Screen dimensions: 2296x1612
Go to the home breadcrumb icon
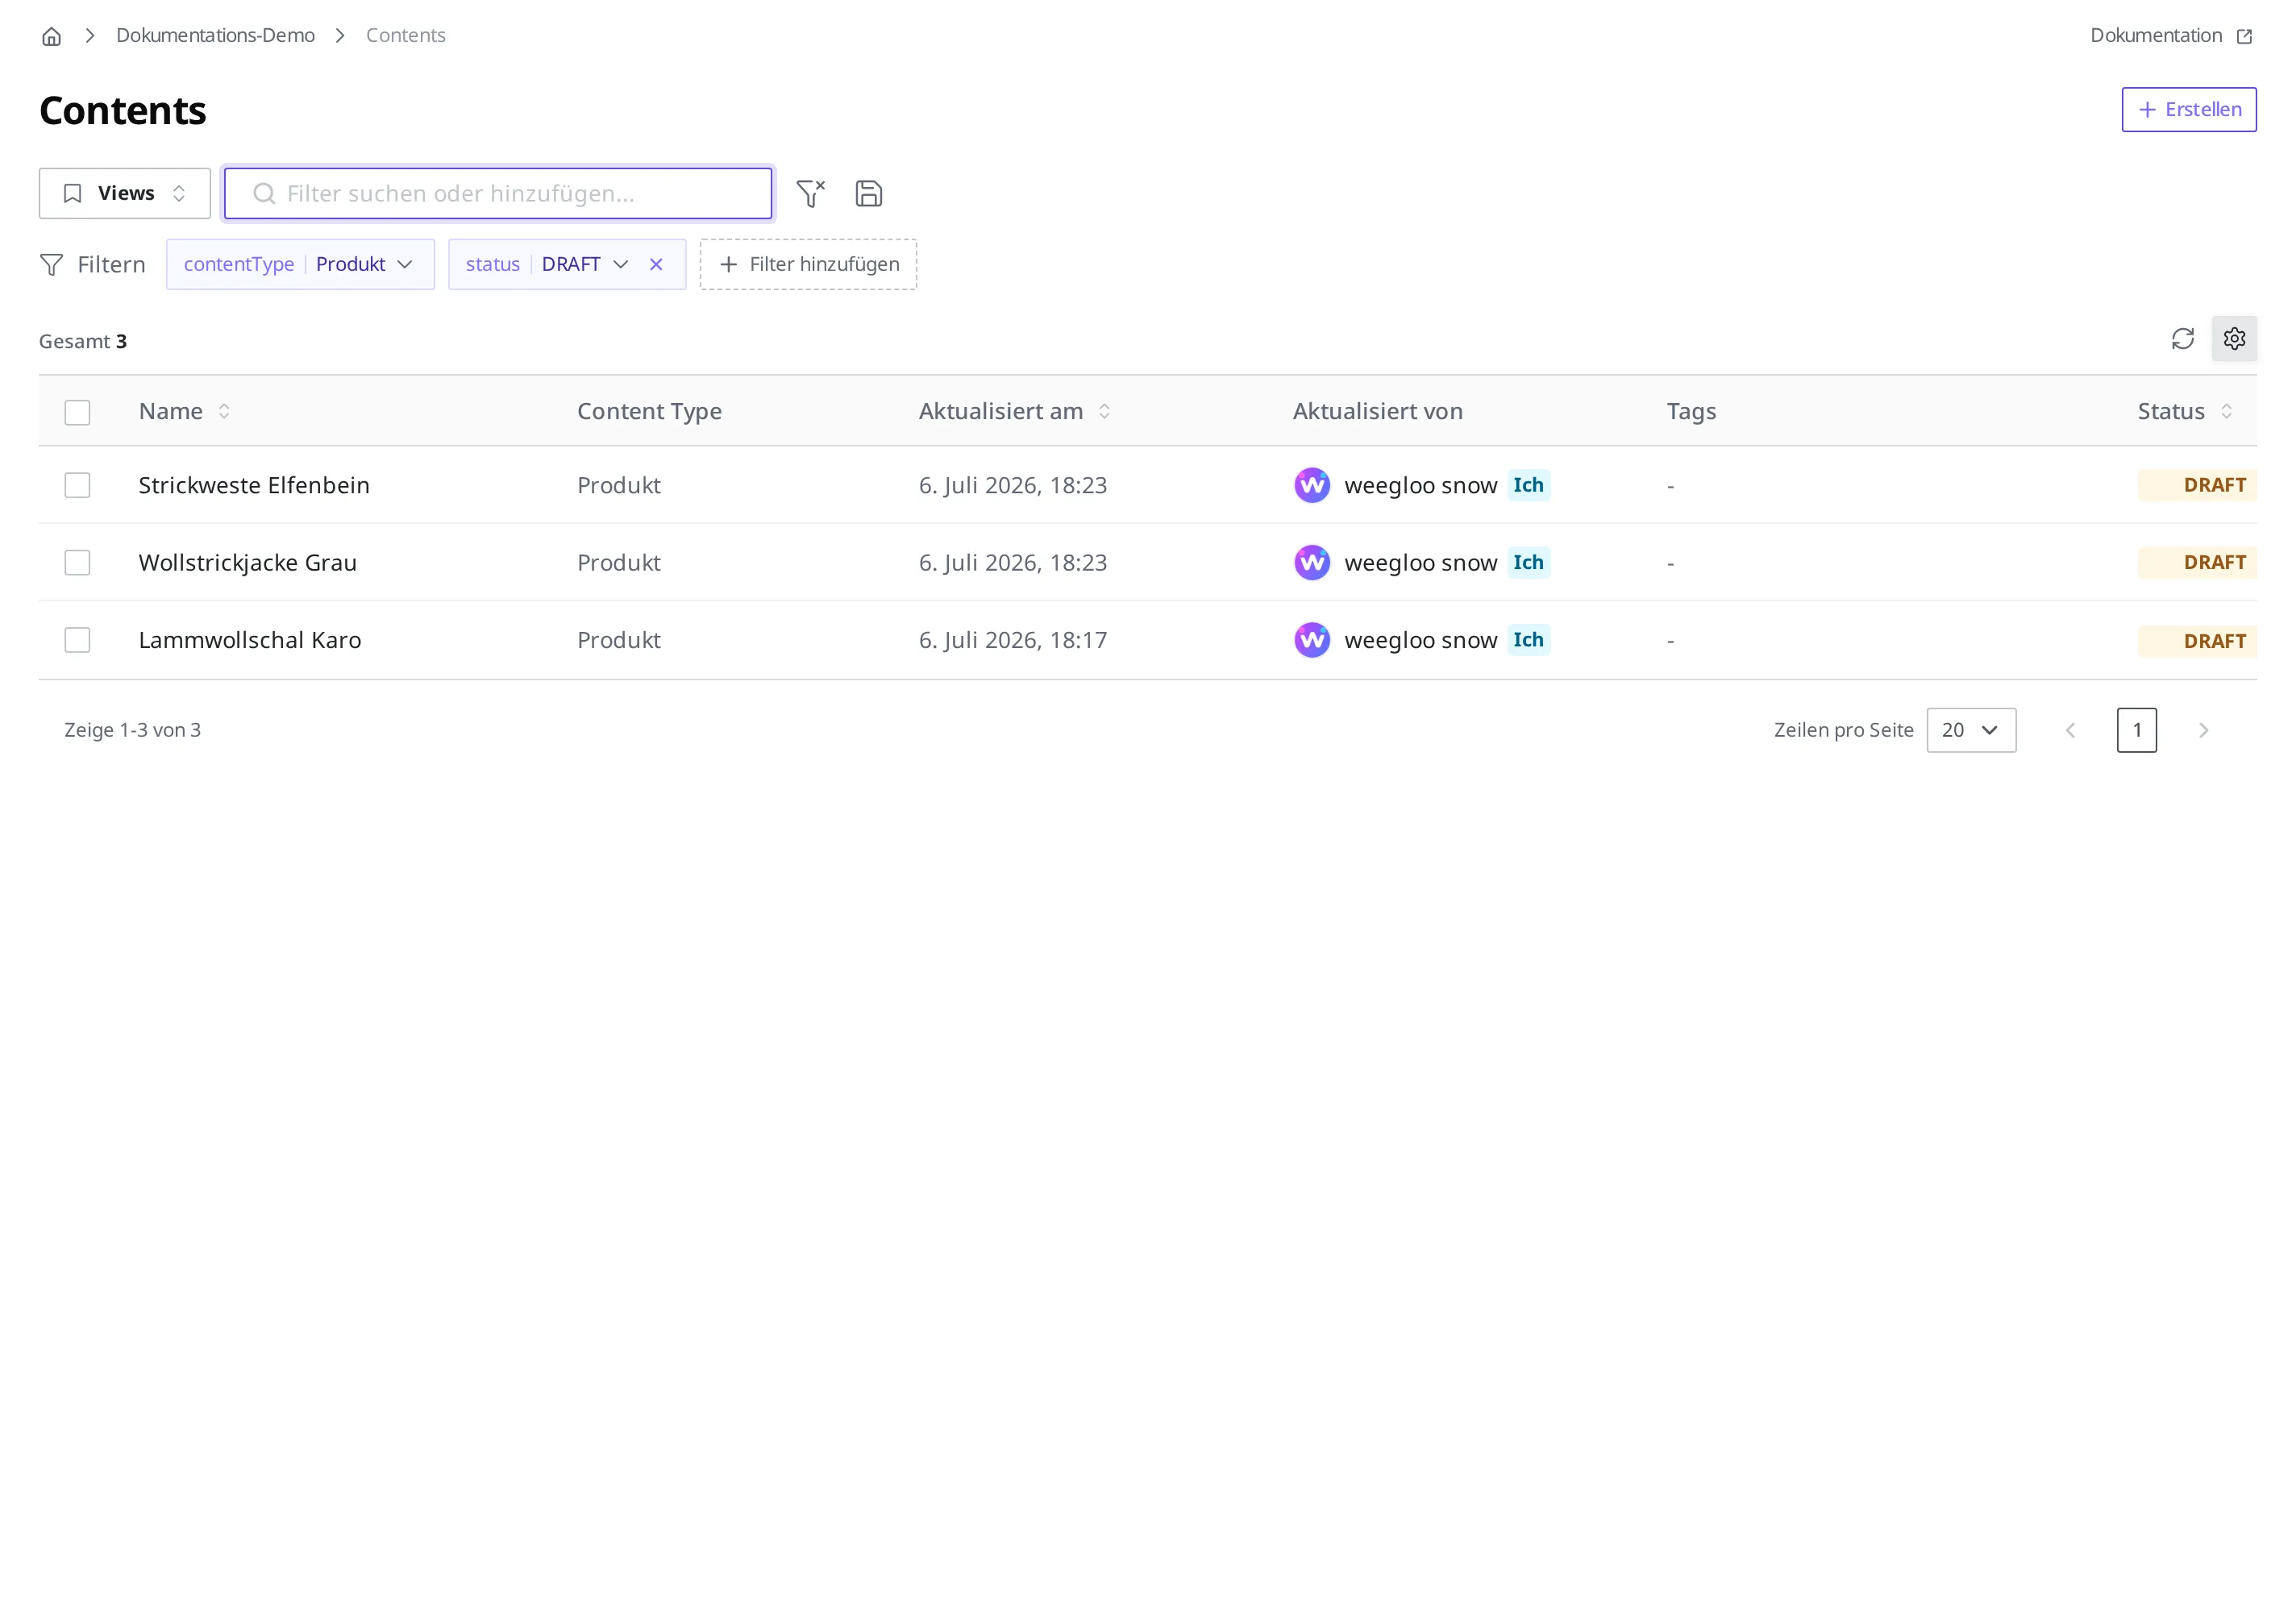[x=51, y=36]
